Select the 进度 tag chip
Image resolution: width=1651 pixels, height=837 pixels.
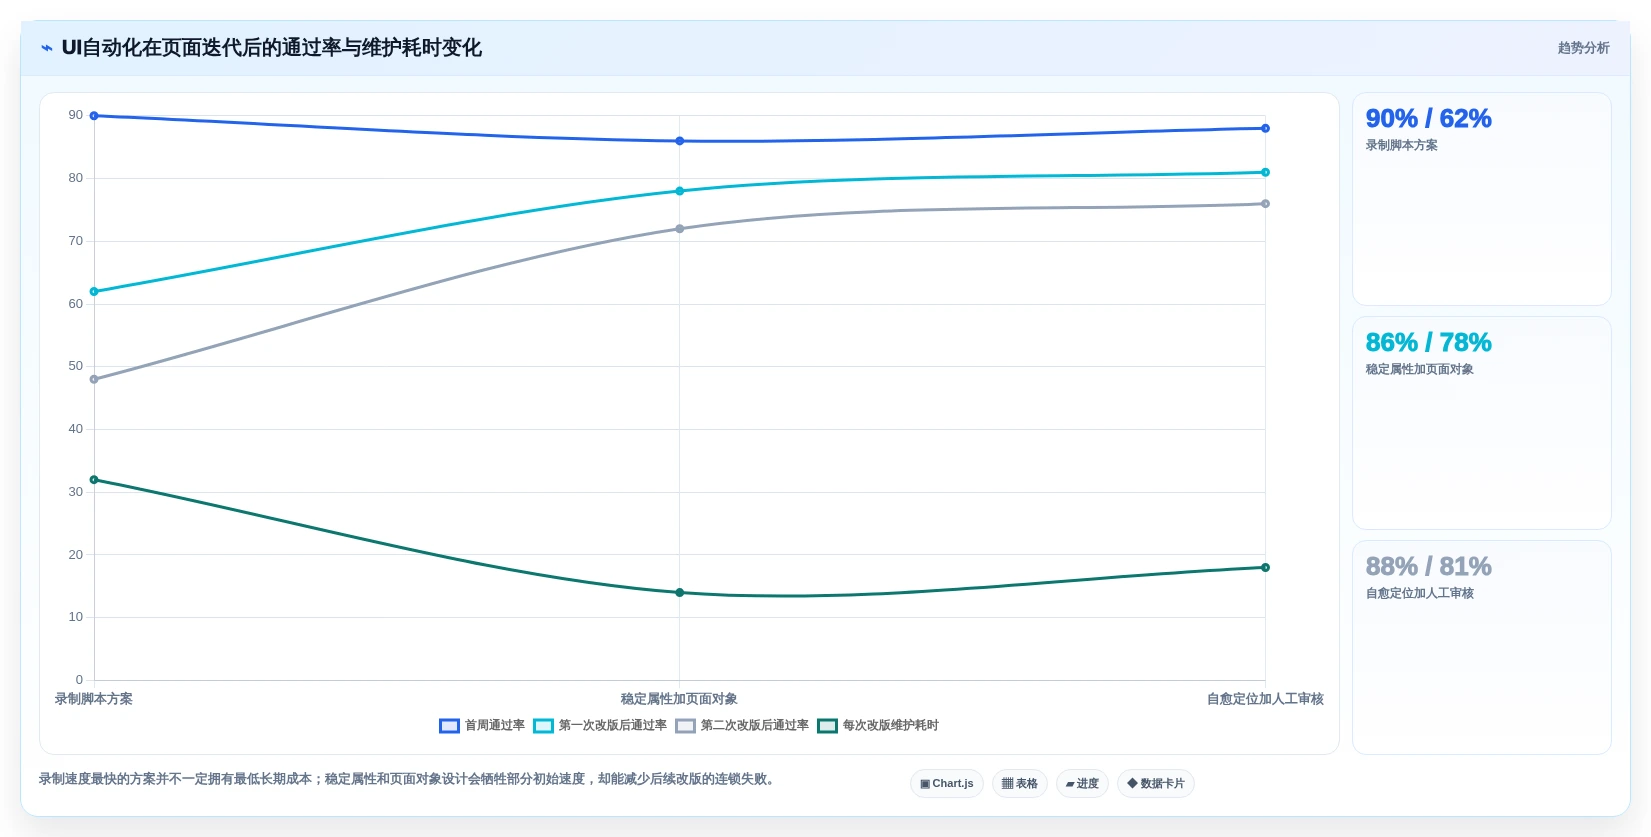point(1082,784)
